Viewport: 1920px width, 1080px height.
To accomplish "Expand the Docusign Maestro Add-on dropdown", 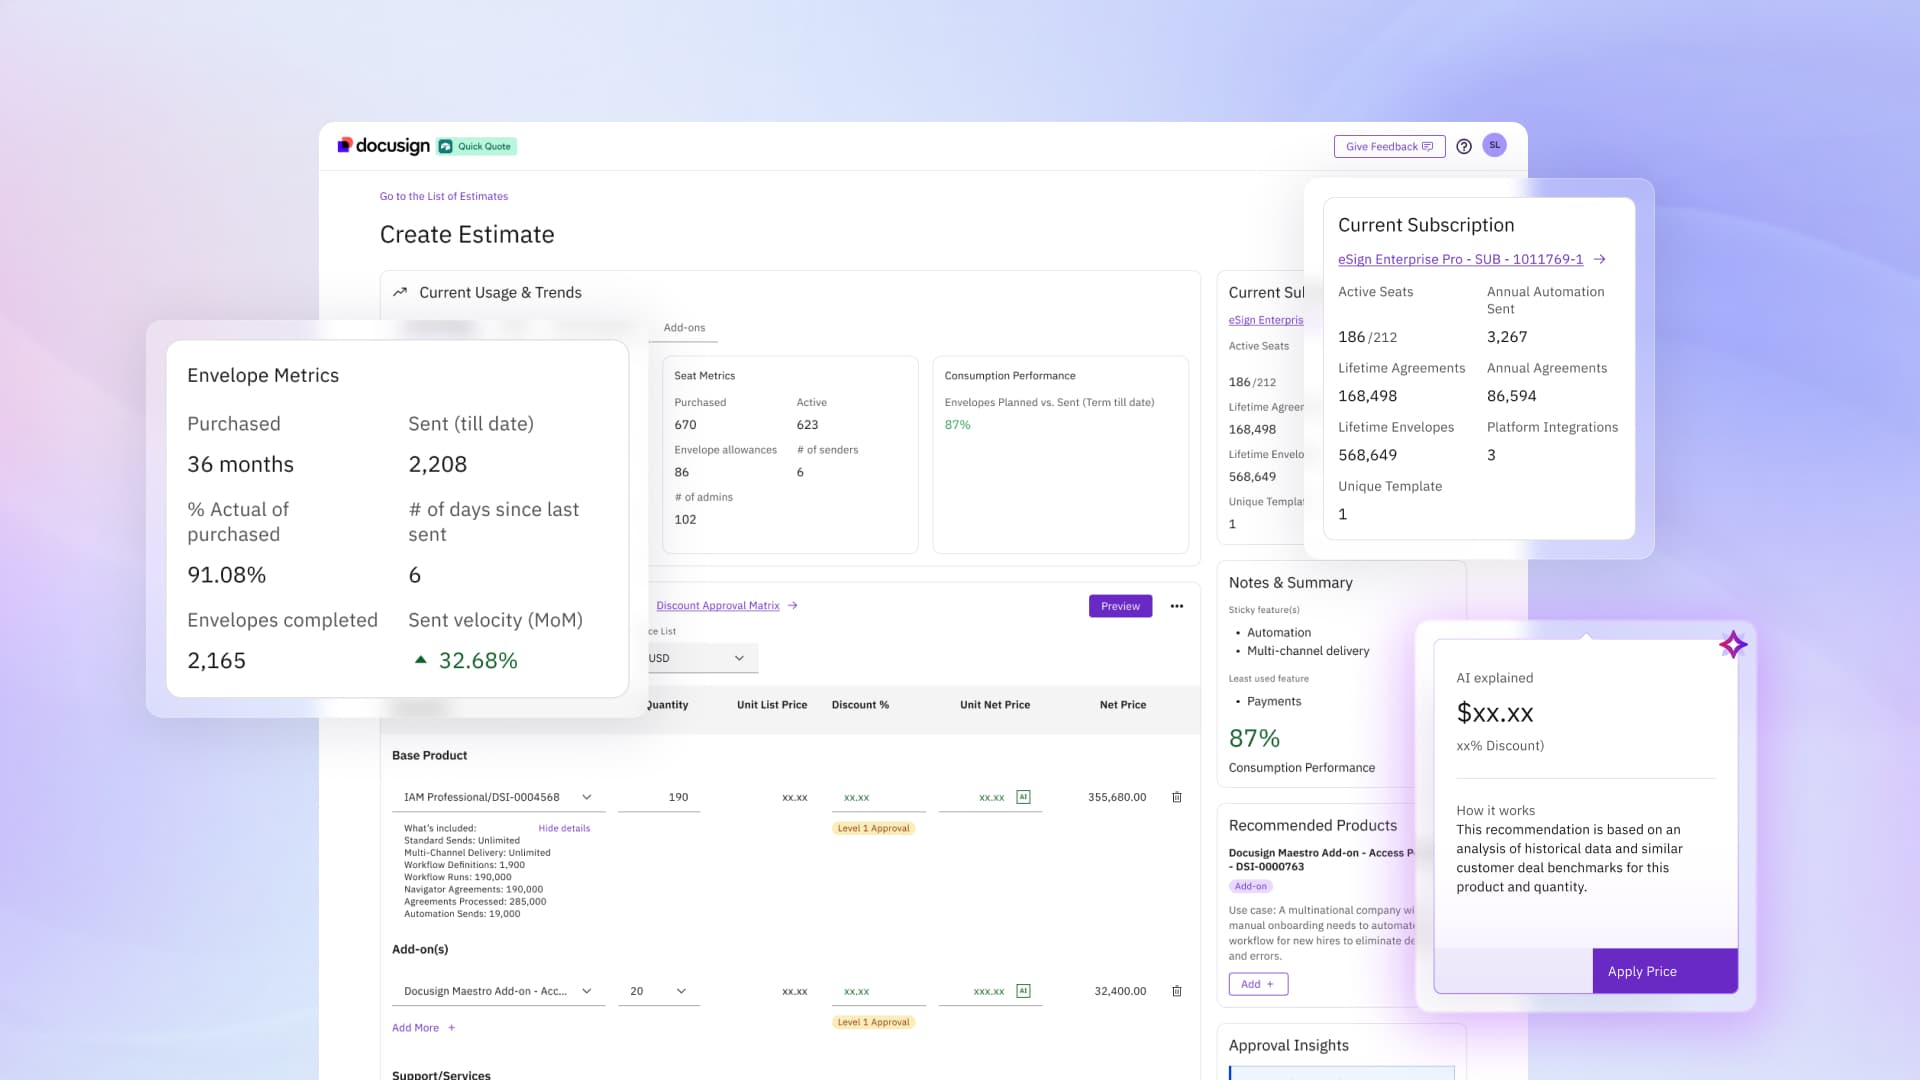I will click(x=497, y=991).
